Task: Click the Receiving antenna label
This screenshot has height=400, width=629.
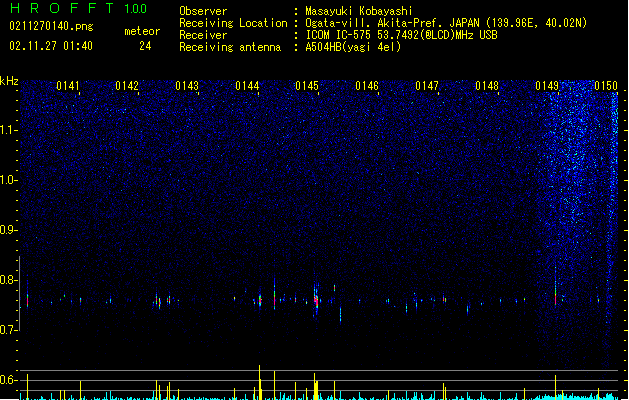Action: (230, 47)
